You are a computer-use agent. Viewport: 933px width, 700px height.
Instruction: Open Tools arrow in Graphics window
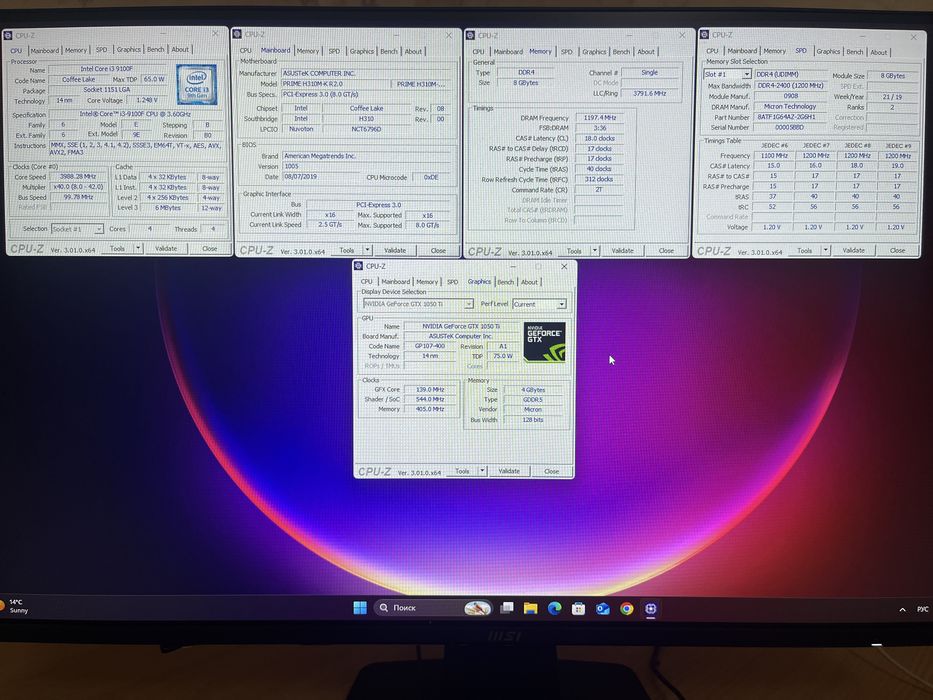[x=482, y=471]
